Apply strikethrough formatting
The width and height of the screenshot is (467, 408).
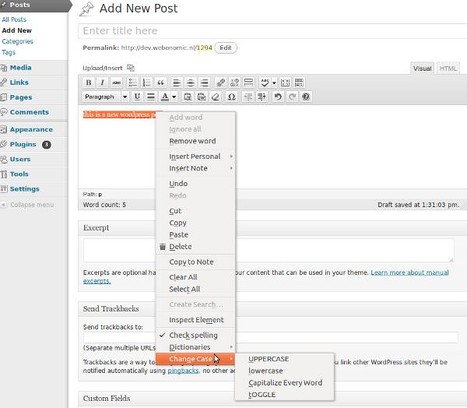pyautogui.click(x=116, y=83)
